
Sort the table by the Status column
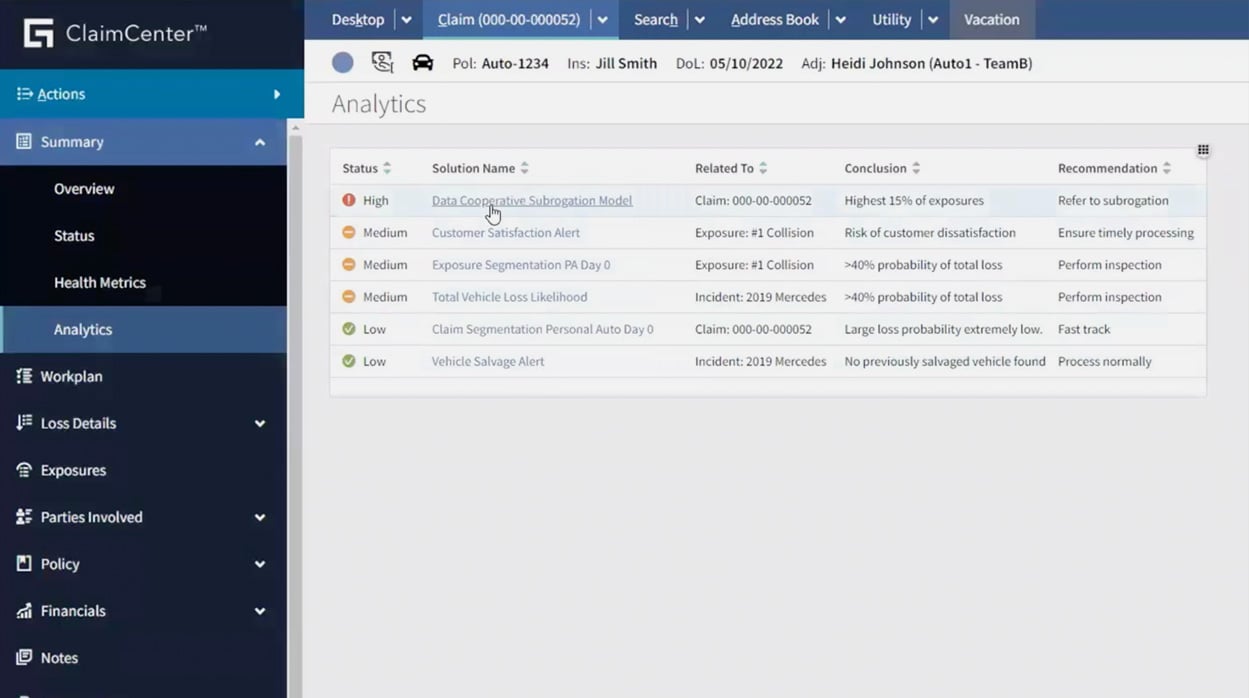386,167
